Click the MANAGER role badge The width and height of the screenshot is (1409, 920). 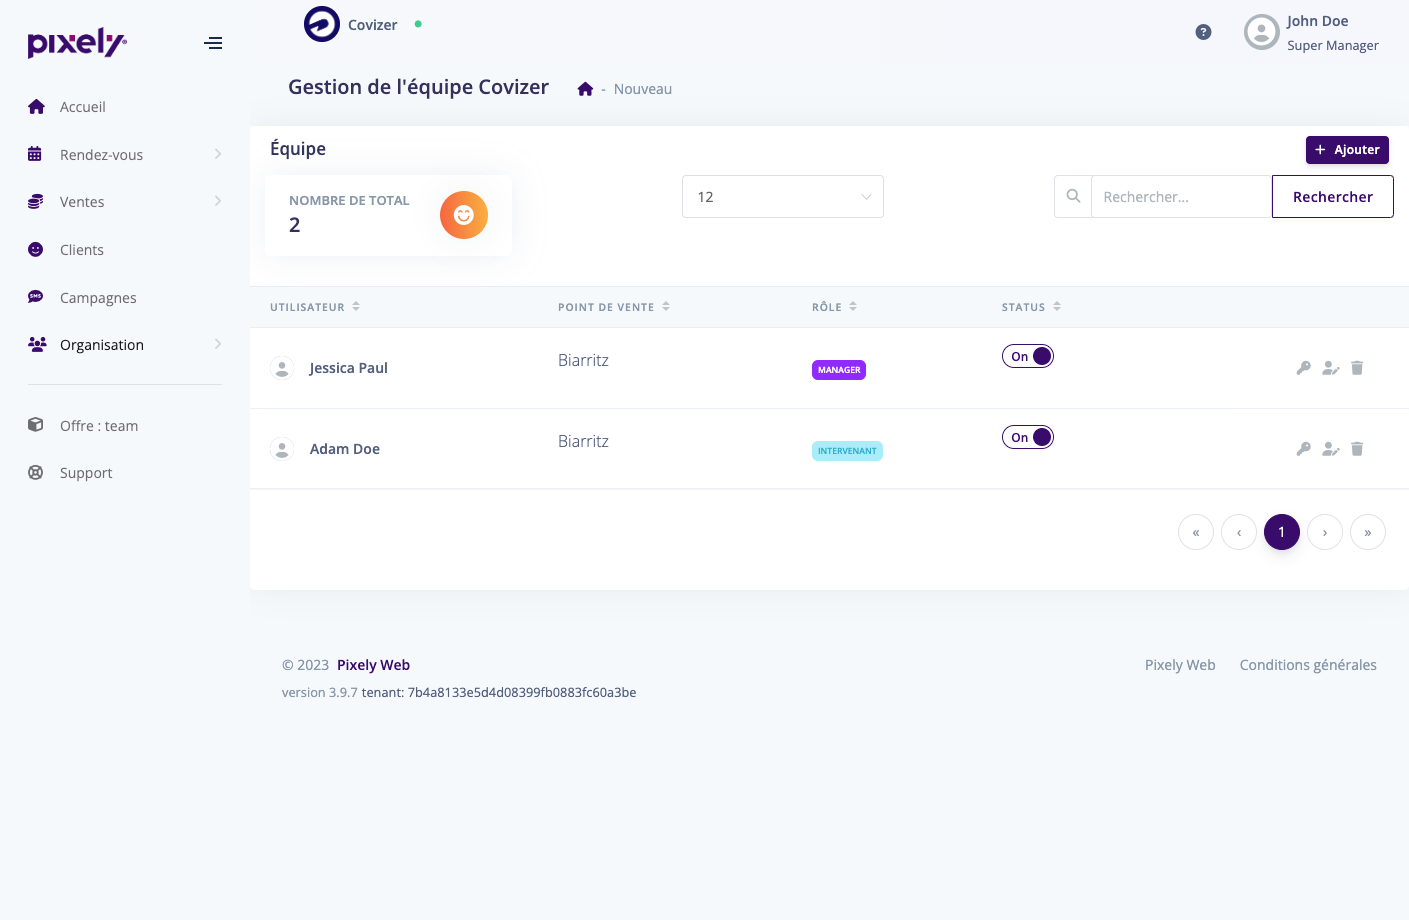[x=839, y=370]
